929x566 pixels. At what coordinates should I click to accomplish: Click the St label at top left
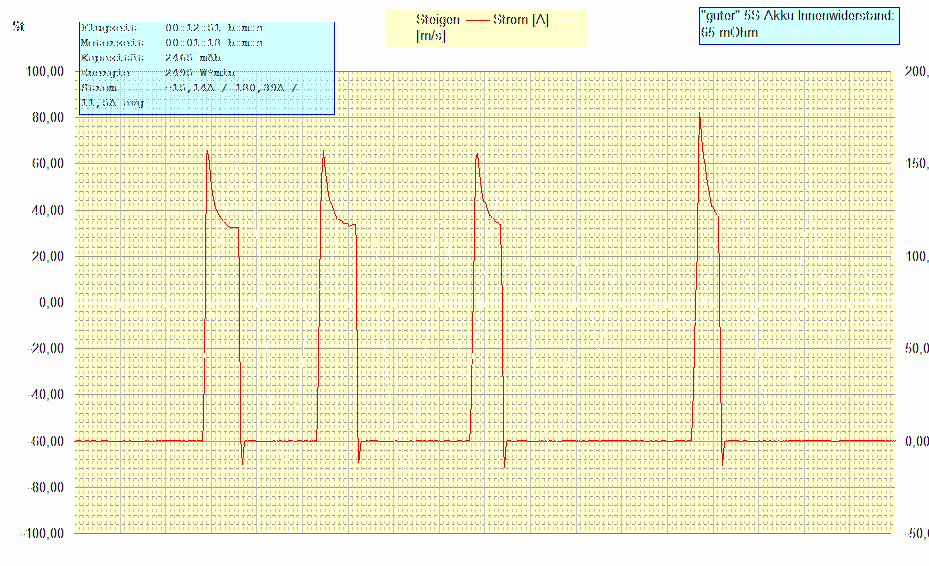18,27
